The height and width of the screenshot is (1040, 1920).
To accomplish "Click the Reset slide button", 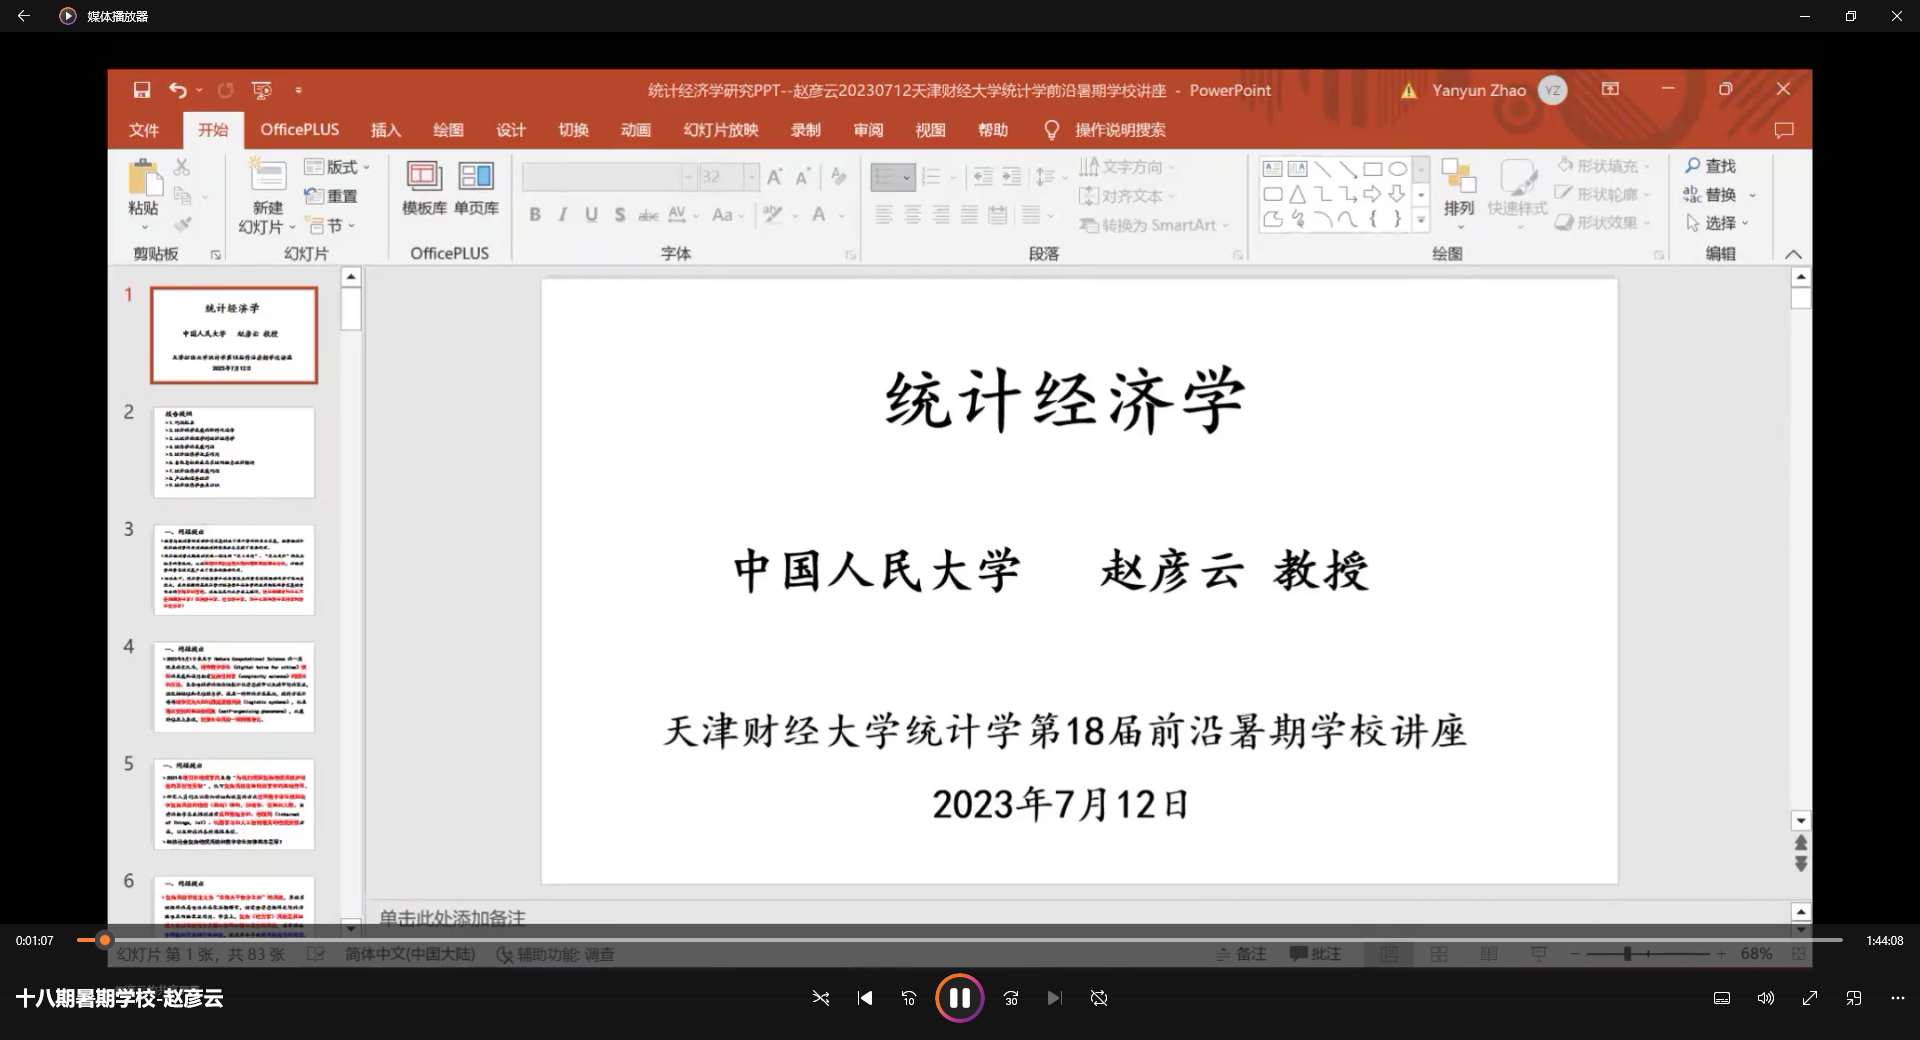I will coord(331,196).
